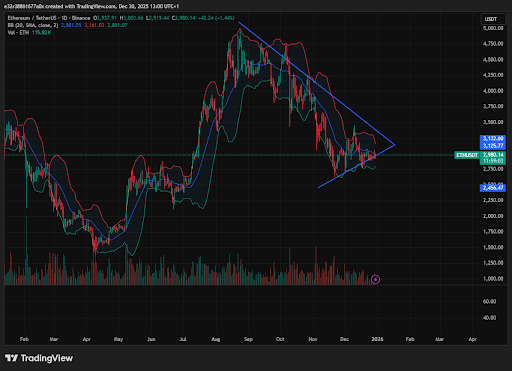Click the 60.00 lower pane scale label
The width and height of the screenshot is (512, 371).
pyautogui.click(x=489, y=301)
